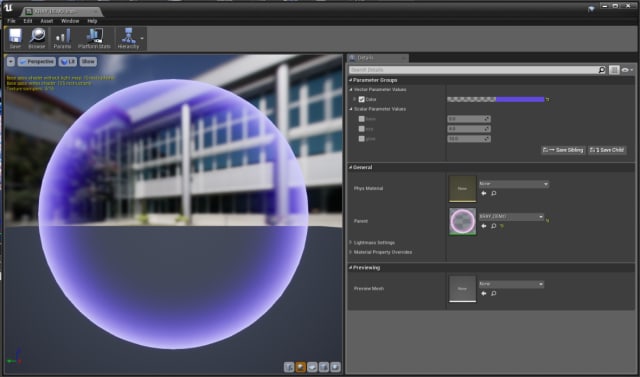The image size is (640, 377).
Task: Browse to Phys Material with its magnifier
Action: click(x=493, y=193)
